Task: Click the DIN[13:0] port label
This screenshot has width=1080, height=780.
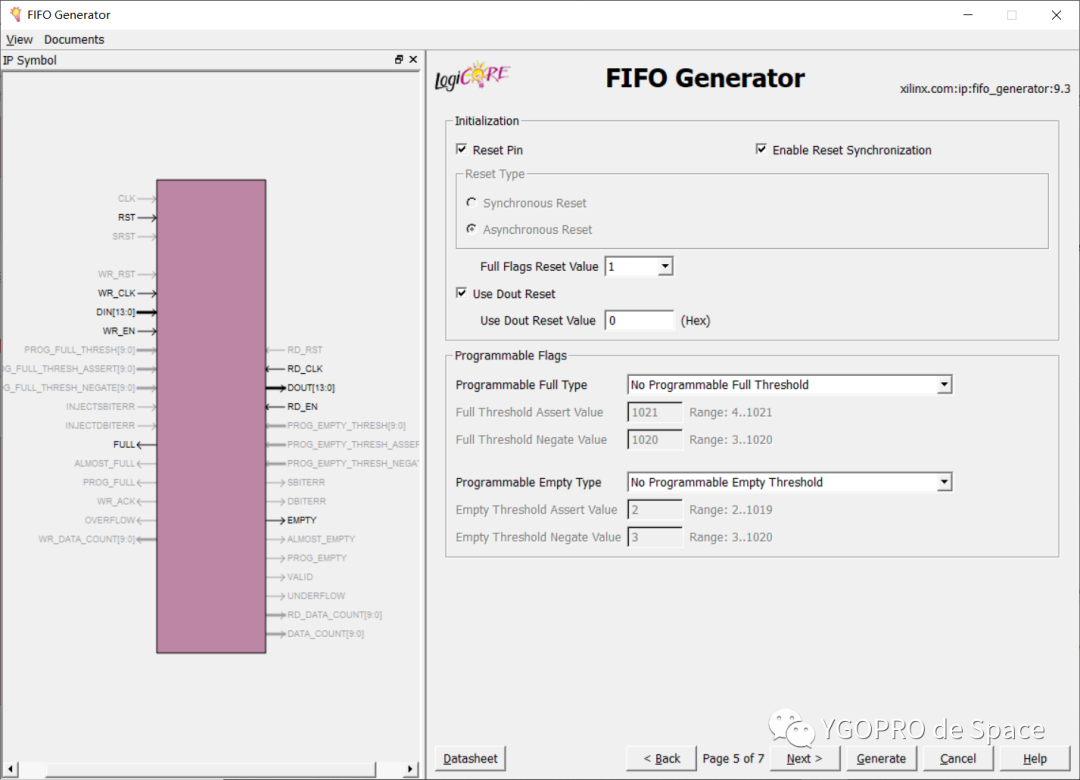Action: (116, 312)
